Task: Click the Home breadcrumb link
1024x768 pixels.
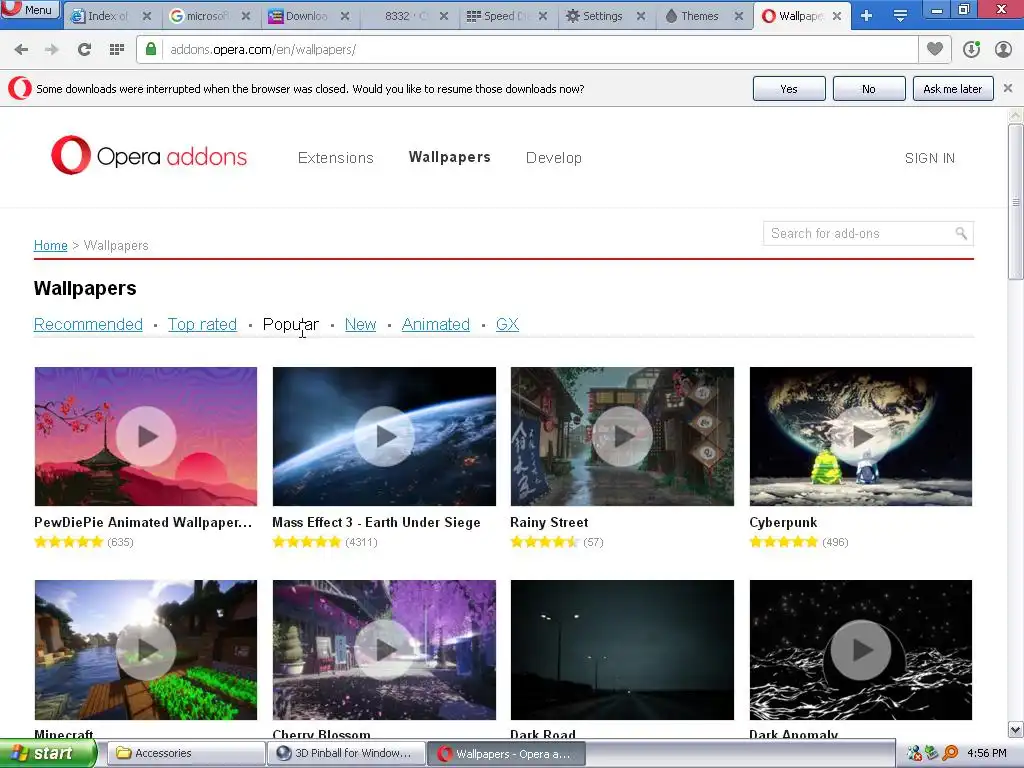Action: coord(50,246)
